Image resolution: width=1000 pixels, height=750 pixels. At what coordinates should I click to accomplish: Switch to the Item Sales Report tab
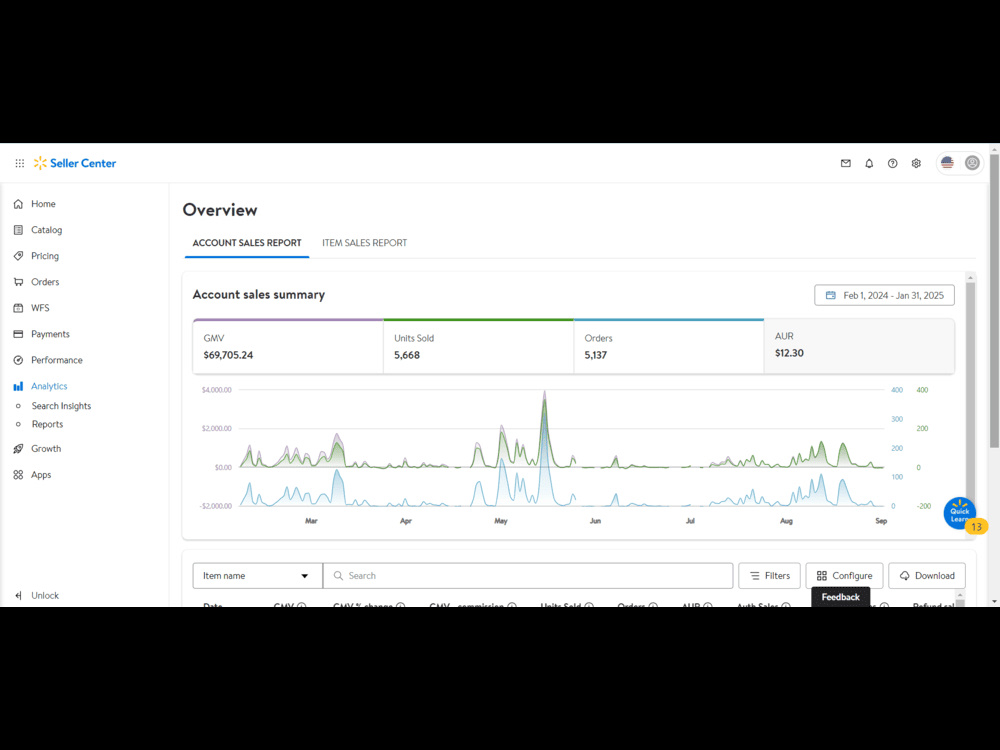pyautogui.click(x=364, y=243)
